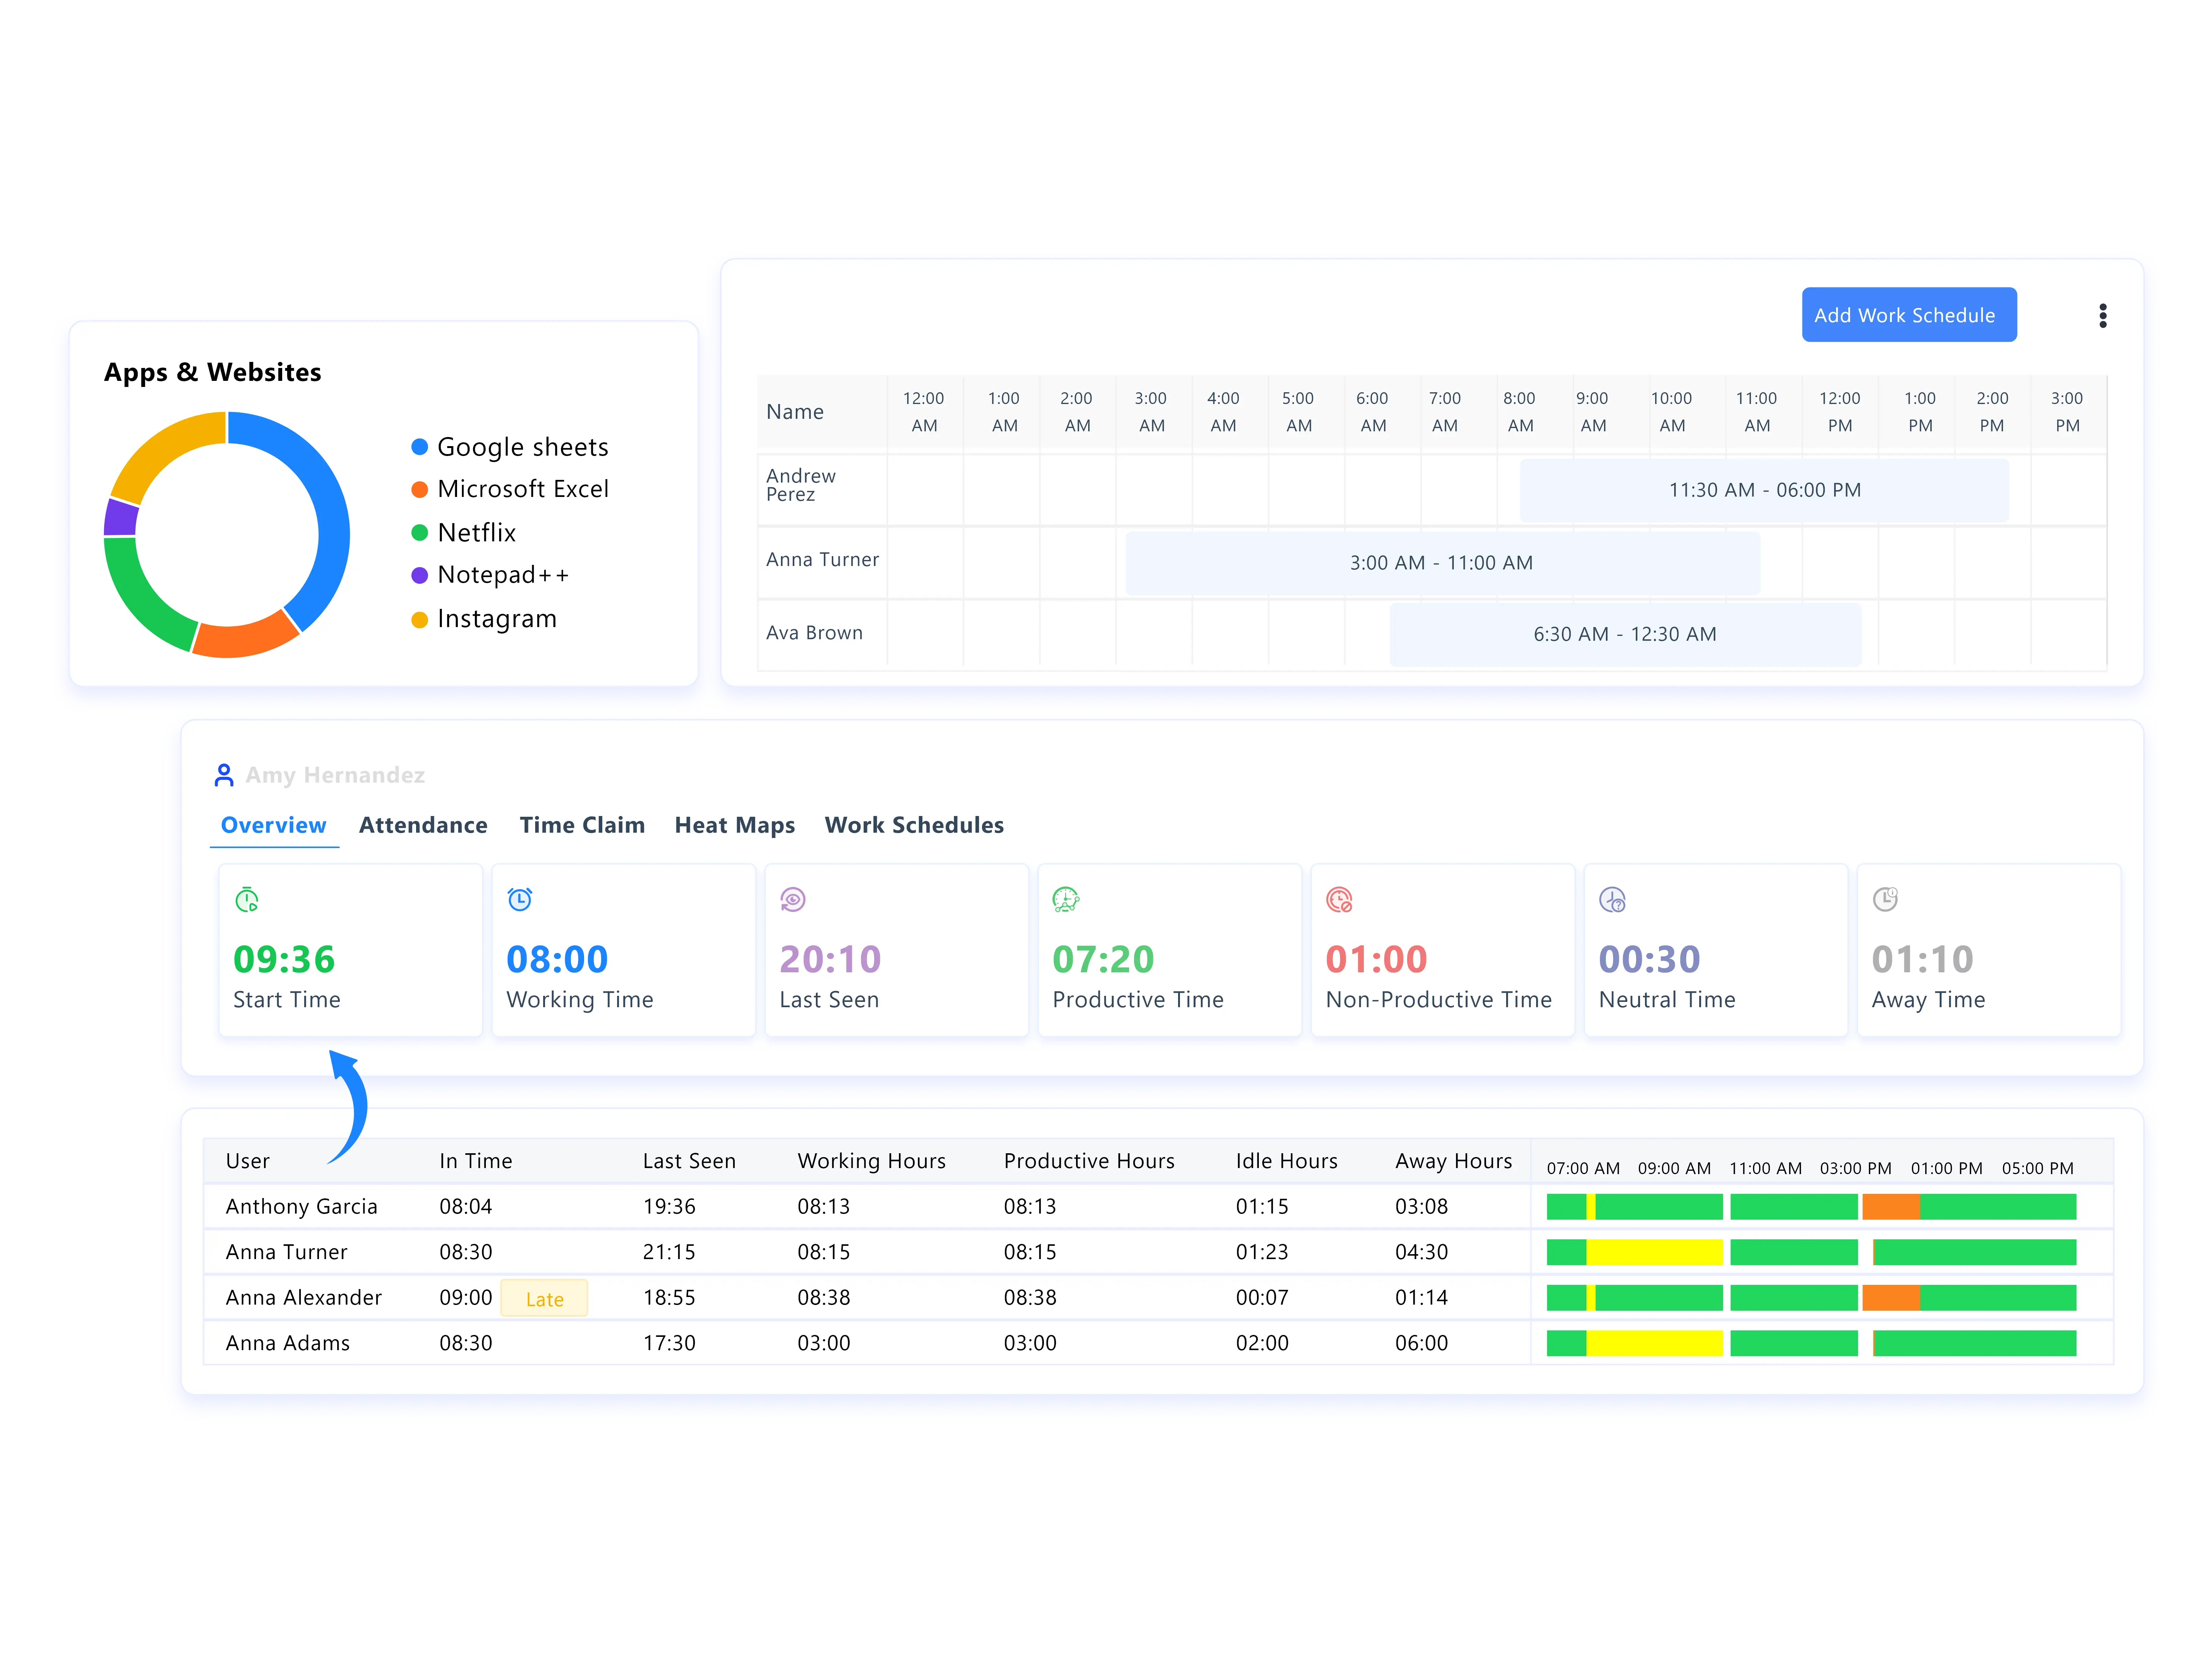Click the Last Seen eye icon
The image size is (2212, 1654).
793,899
